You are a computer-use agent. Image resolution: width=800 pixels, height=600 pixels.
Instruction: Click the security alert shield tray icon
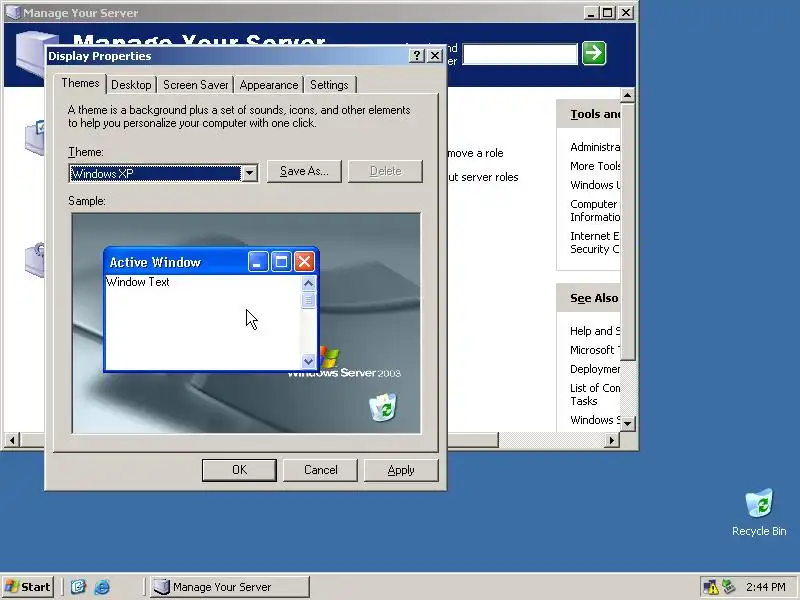(x=711, y=587)
